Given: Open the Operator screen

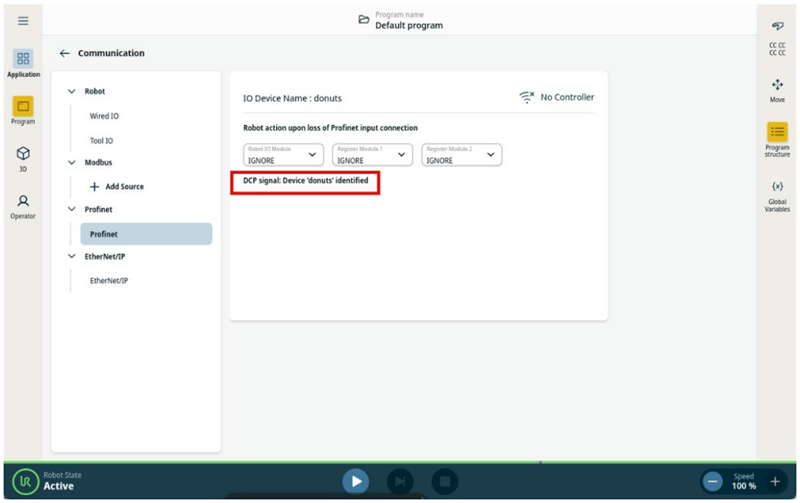Looking at the screenshot, I should click(23, 205).
